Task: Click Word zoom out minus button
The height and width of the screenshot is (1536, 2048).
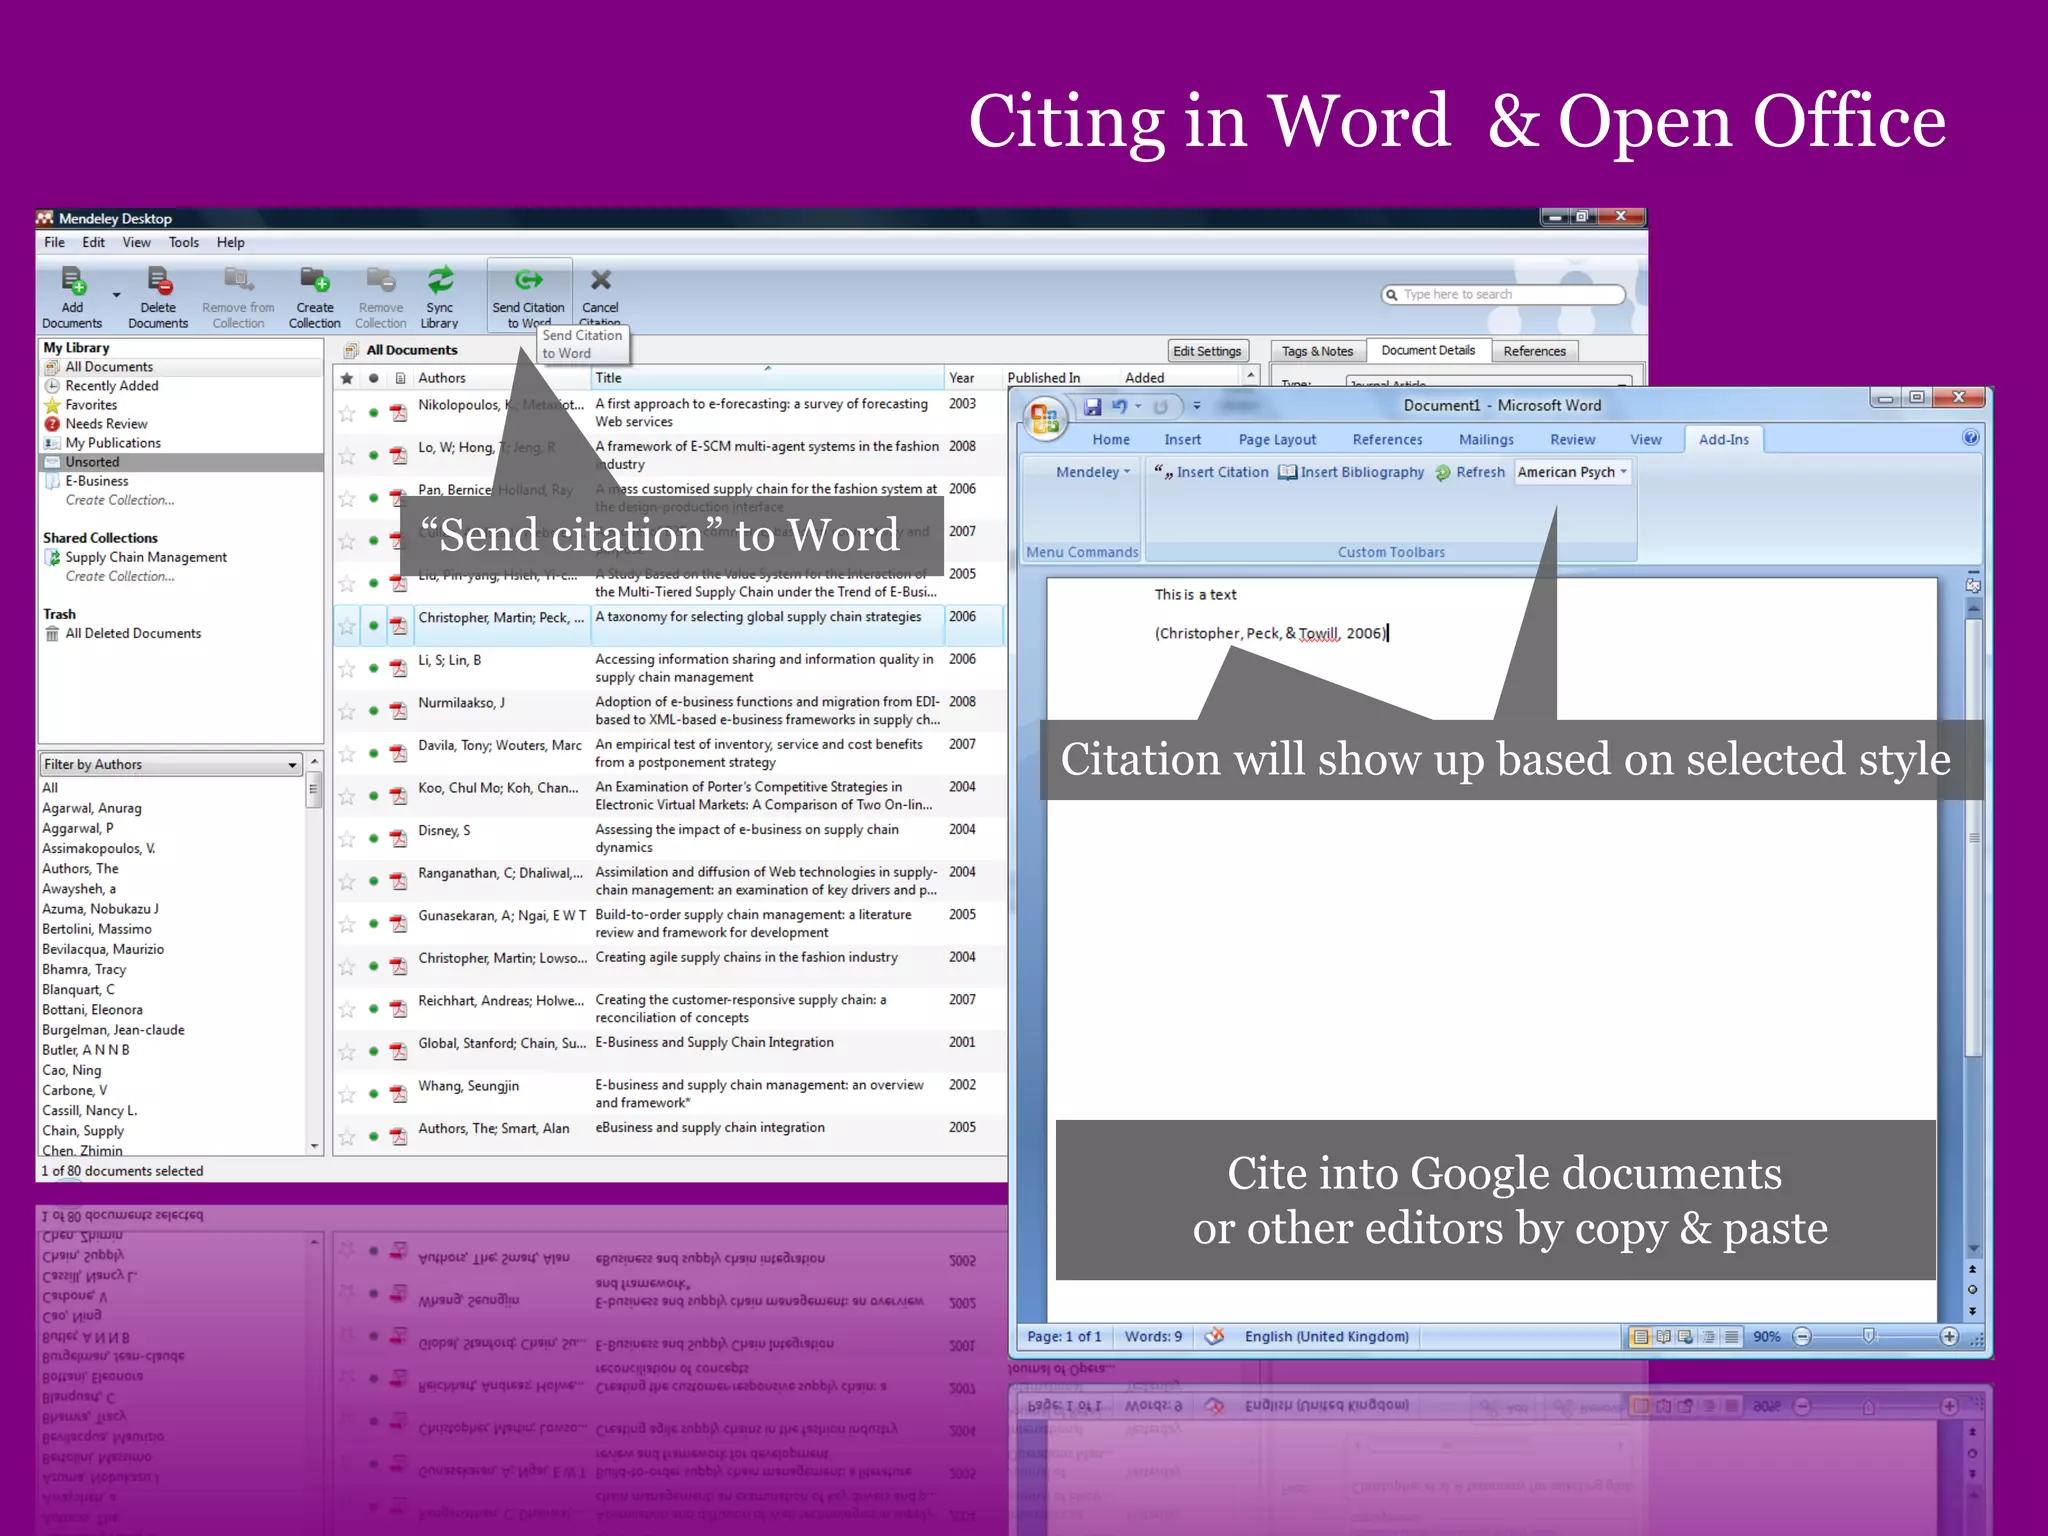Action: coord(1802,1337)
